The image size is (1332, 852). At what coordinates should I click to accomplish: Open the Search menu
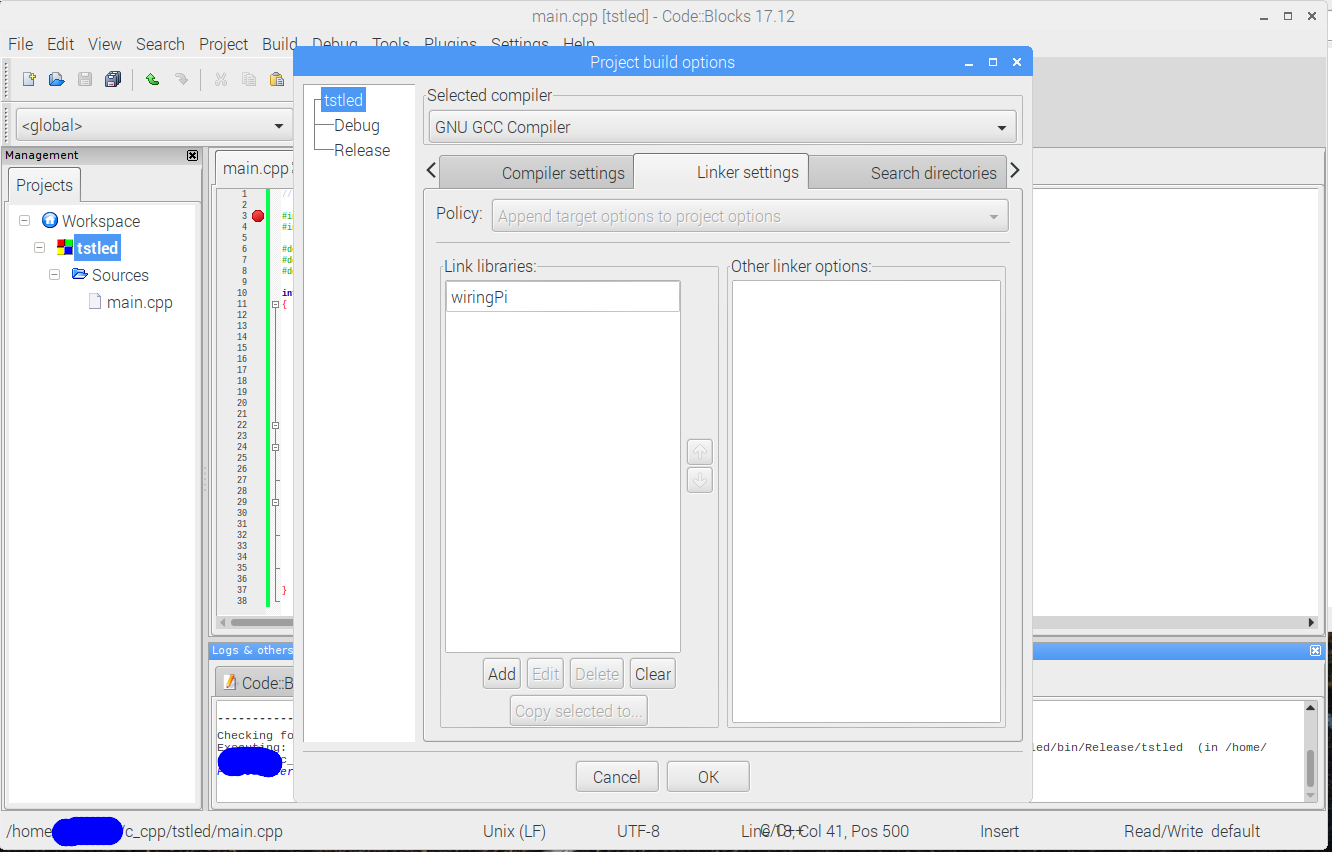point(160,44)
